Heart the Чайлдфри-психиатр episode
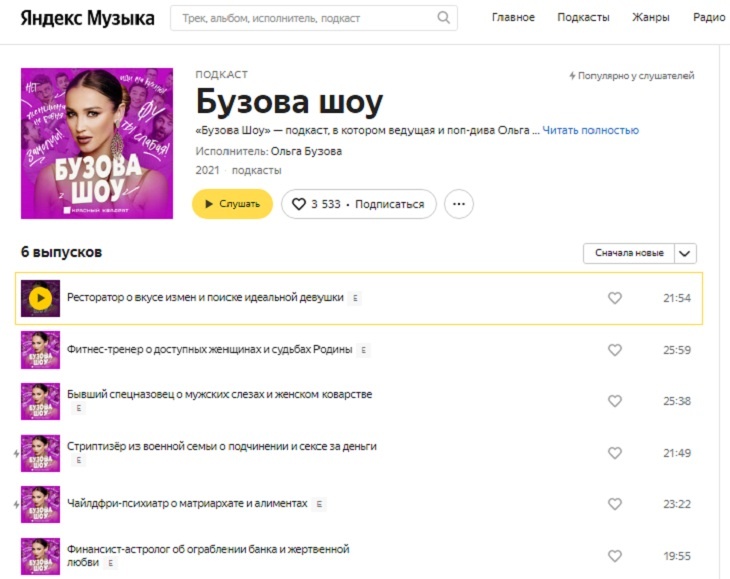The height and width of the screenshot is (579, 730). coord(615,504)
